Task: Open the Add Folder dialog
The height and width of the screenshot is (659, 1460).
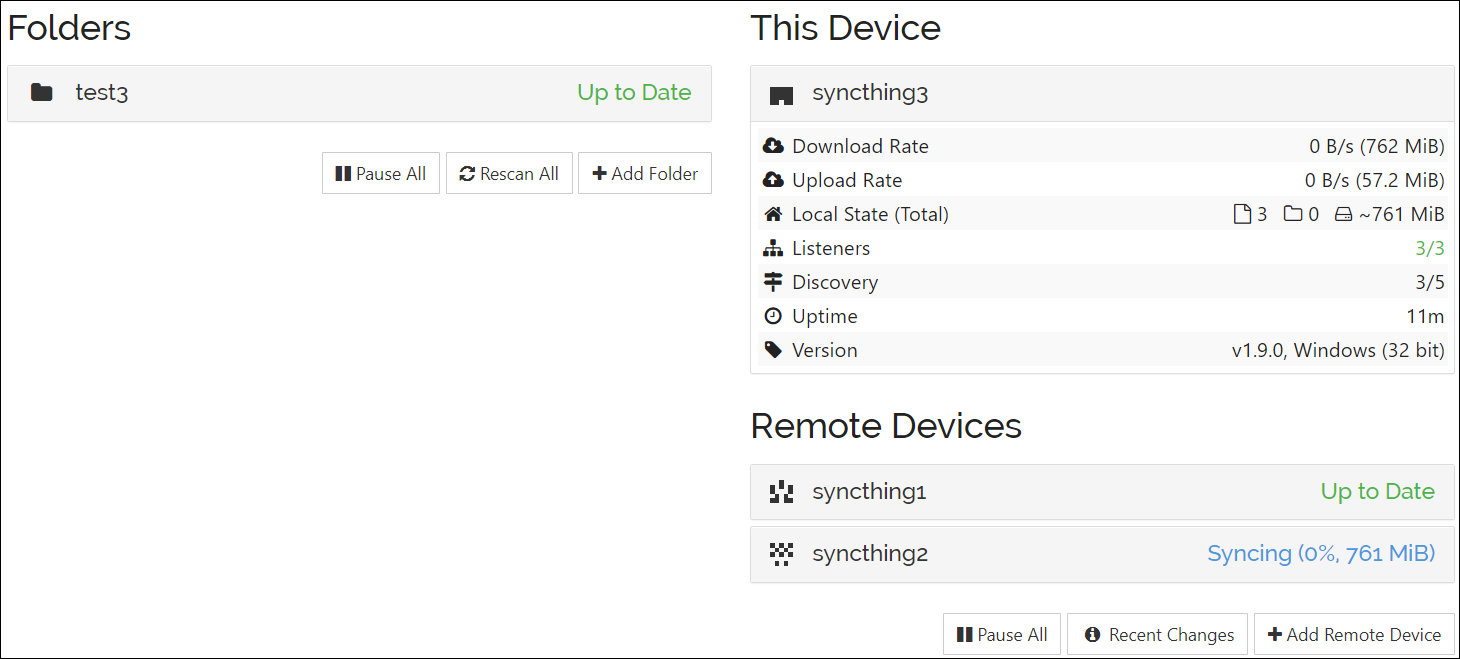Action: coord(644,173)
